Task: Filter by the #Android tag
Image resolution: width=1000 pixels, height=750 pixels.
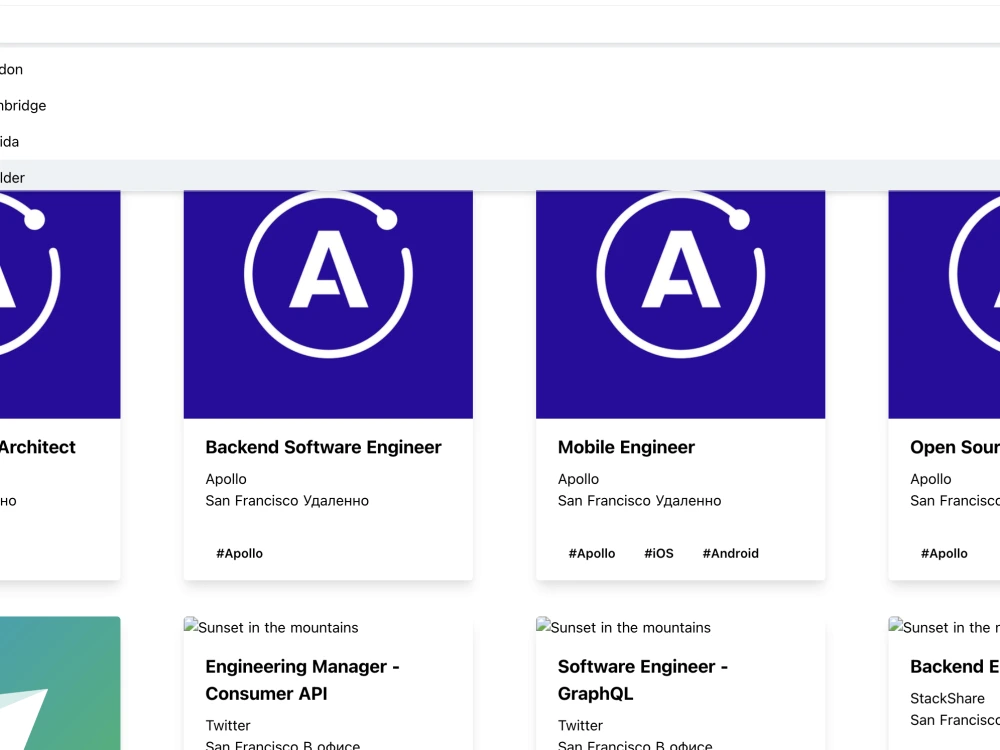Action: (x=731, y=554)
